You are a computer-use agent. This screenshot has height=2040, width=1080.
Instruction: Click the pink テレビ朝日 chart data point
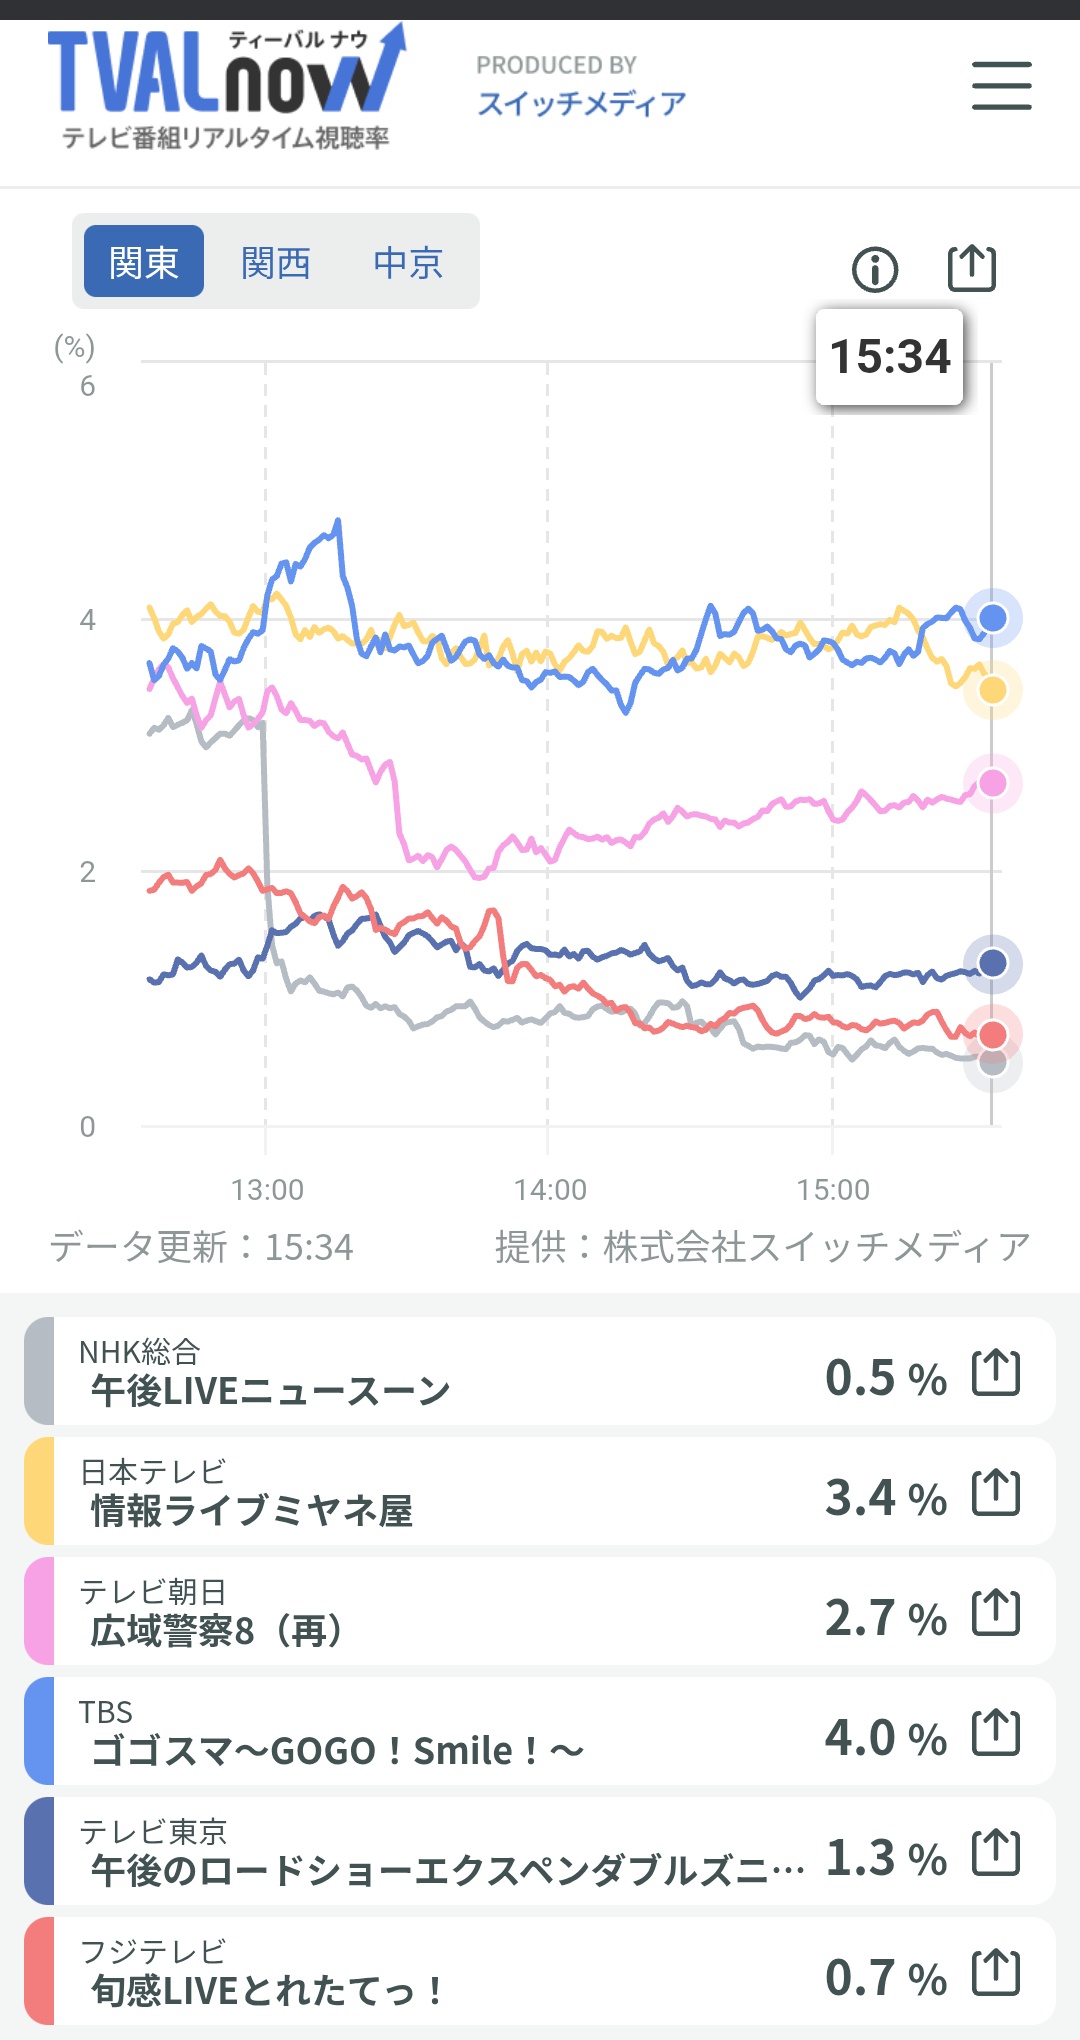[x=992, y=782]
